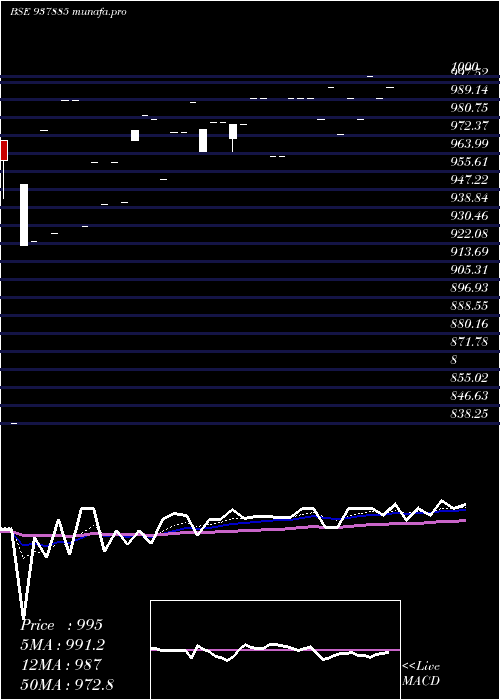Click the pink signal line in MACD panel
This screenshot has height=700, width=500.
[275, 650]
